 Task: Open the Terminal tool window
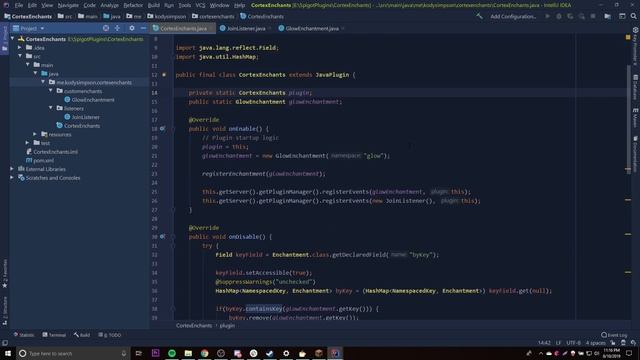point(54,335)
